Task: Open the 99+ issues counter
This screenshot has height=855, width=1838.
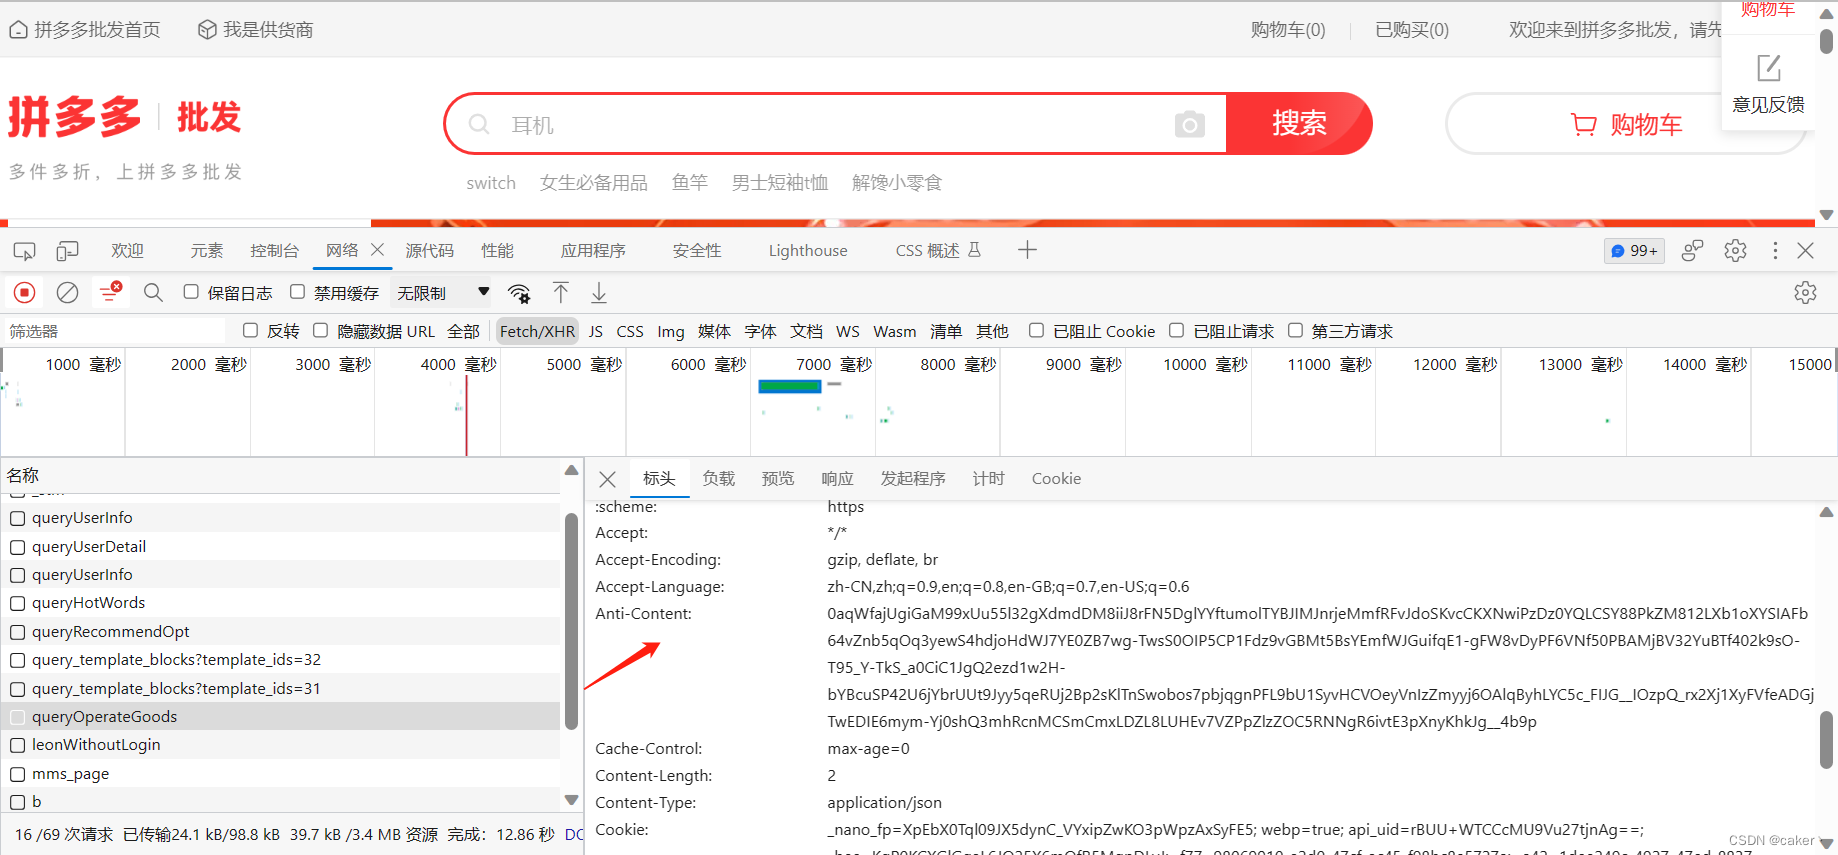Action: [x=1634, y=251]
